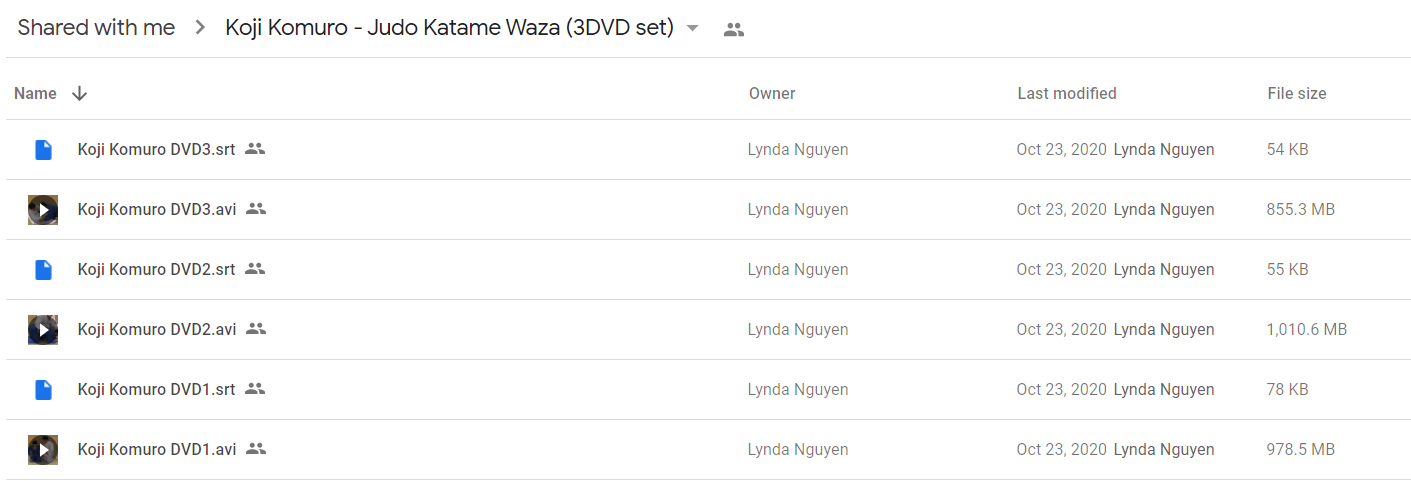Image resolution: width=1411 pixels, height=481 pixels.
Task: Click the Koji Komuro DVD1.srt document icon
Action: pos(43,390)
